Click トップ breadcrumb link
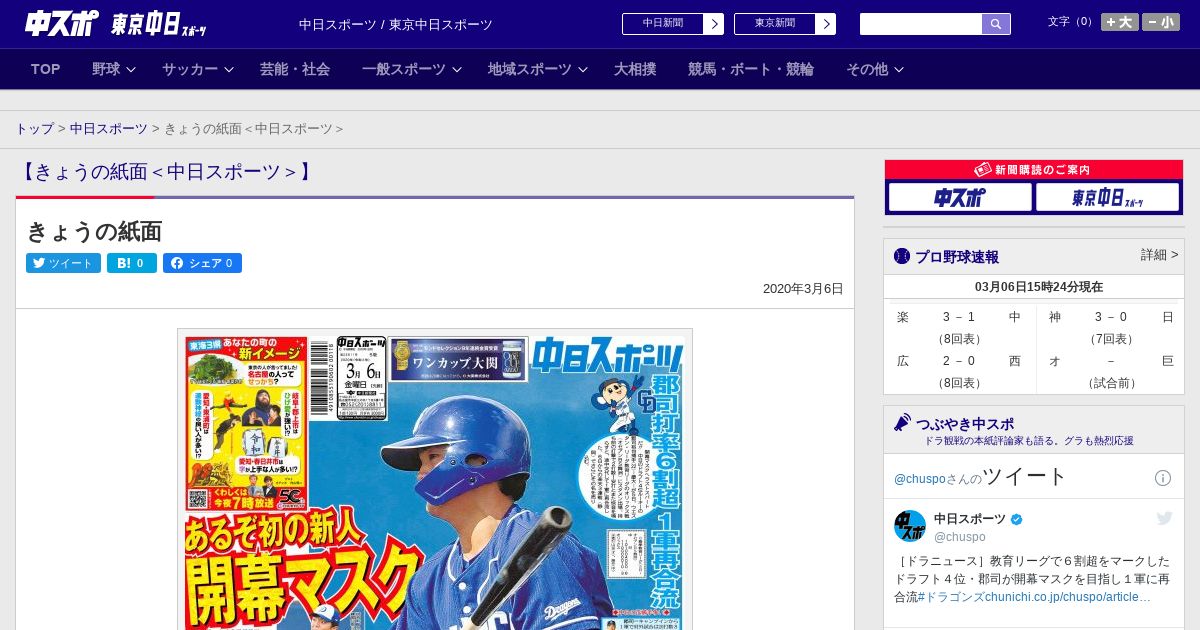The width and height of the screenshot is (1200, 630). pos(35,128)
